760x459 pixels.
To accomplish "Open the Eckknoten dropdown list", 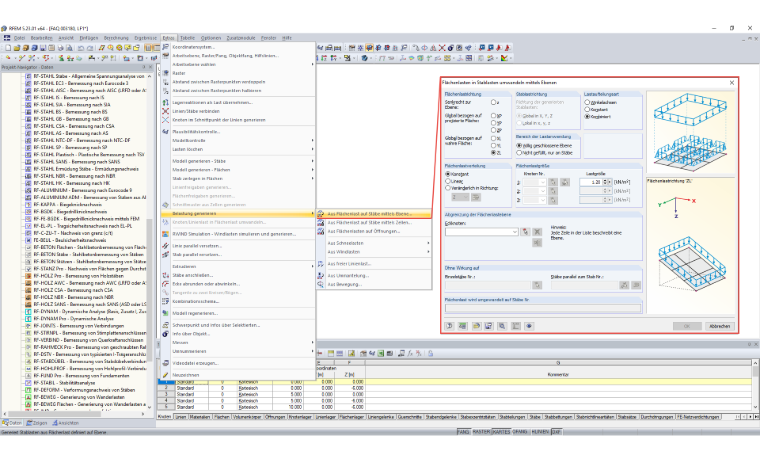I will [514, 232].
